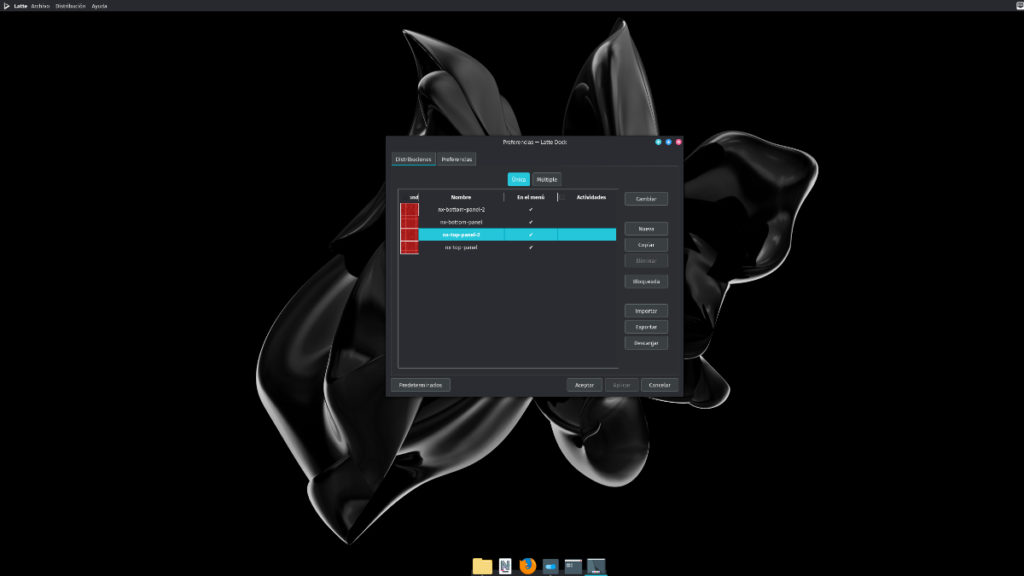Select the Distribuciones tab
Image resolution: width=1024 pixels, height=576 pixels.
(413, 159)
